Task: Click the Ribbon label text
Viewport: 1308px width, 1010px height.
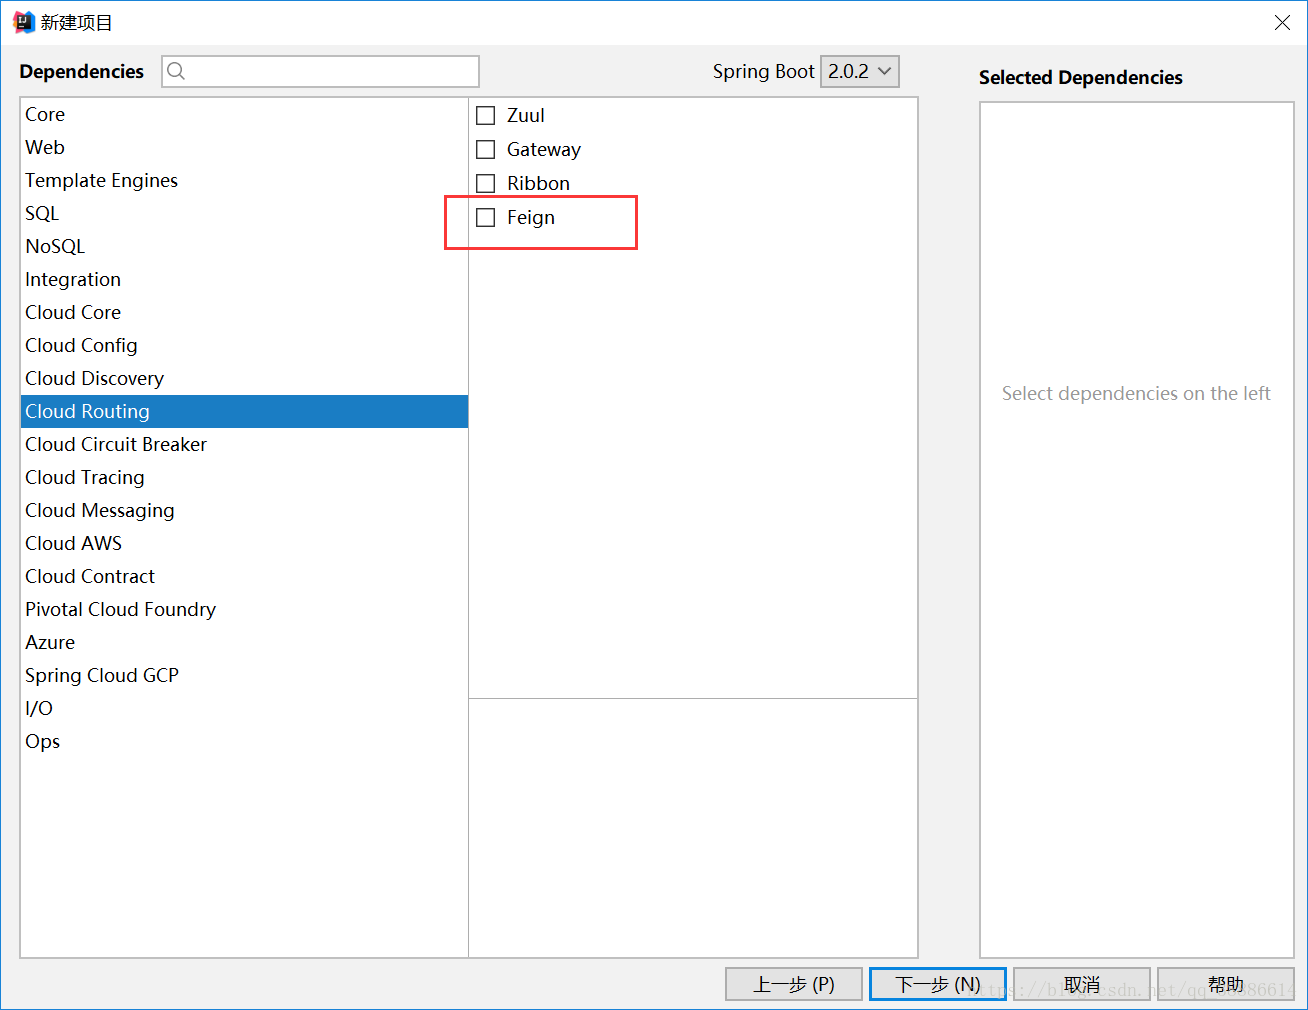Action: point(538,183)
